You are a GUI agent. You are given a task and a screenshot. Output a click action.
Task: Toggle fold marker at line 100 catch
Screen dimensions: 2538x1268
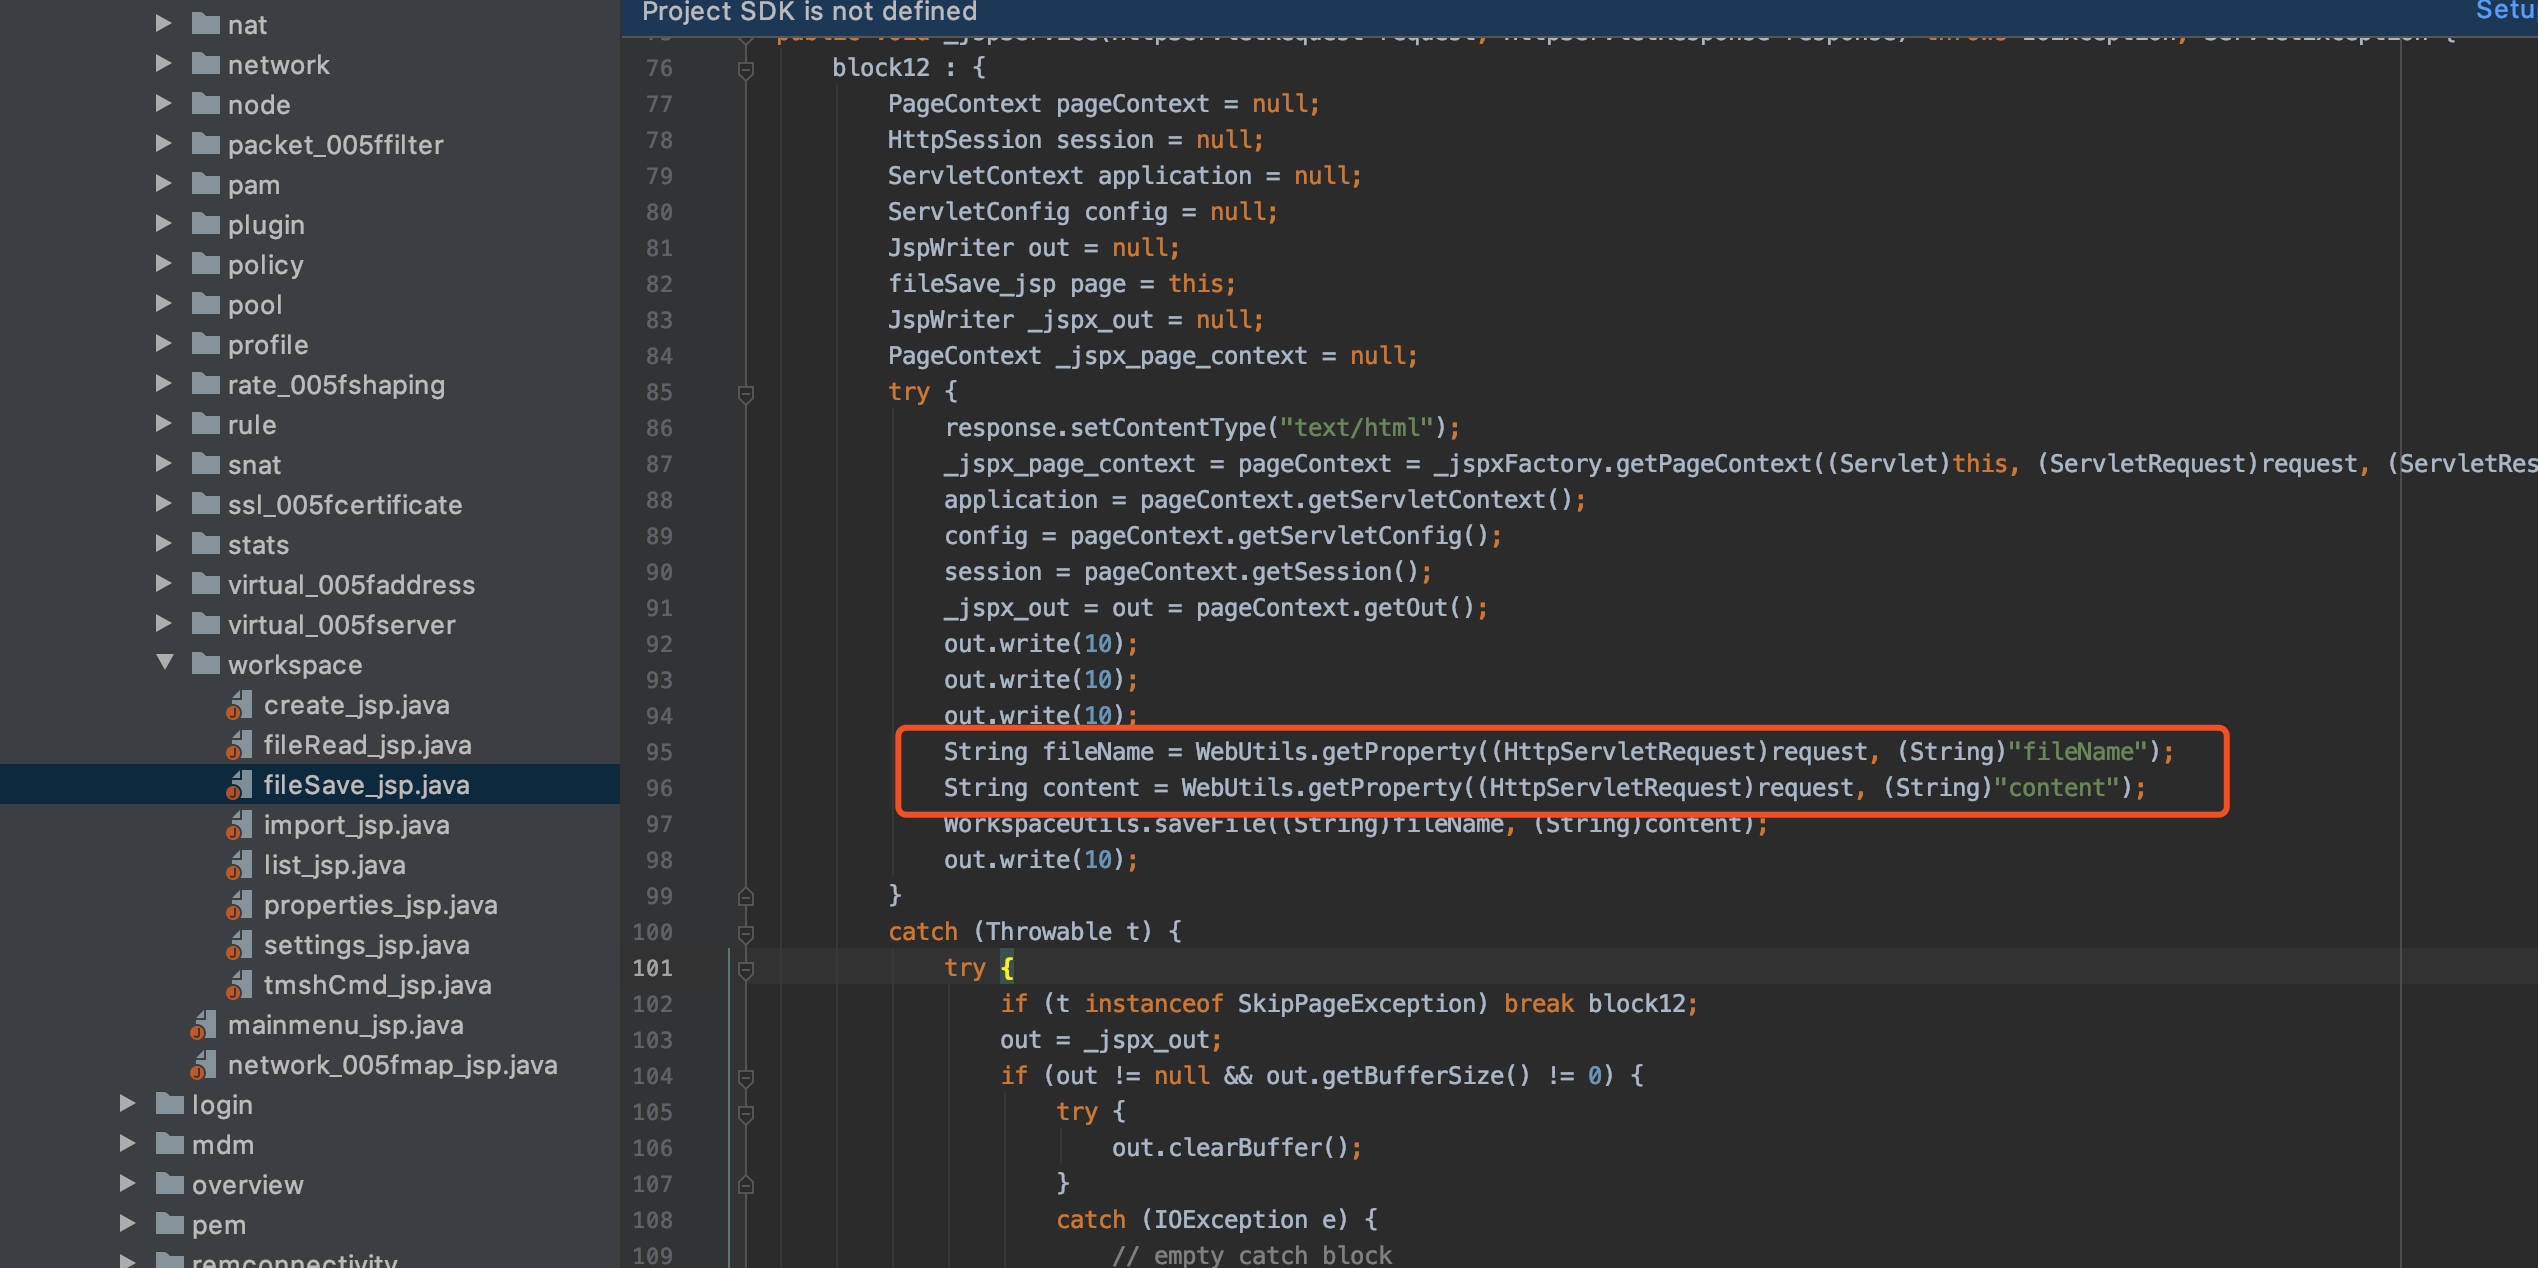pos(745,933)
